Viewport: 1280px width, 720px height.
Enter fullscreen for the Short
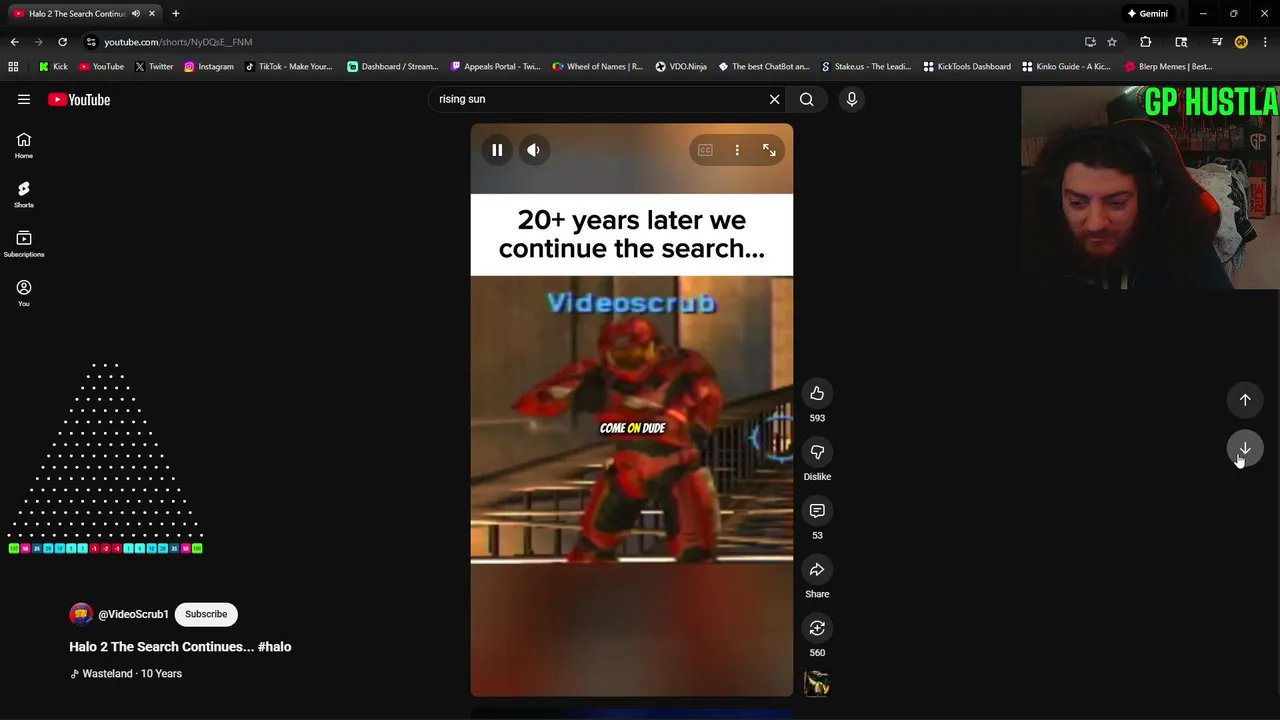click(769, 150)
